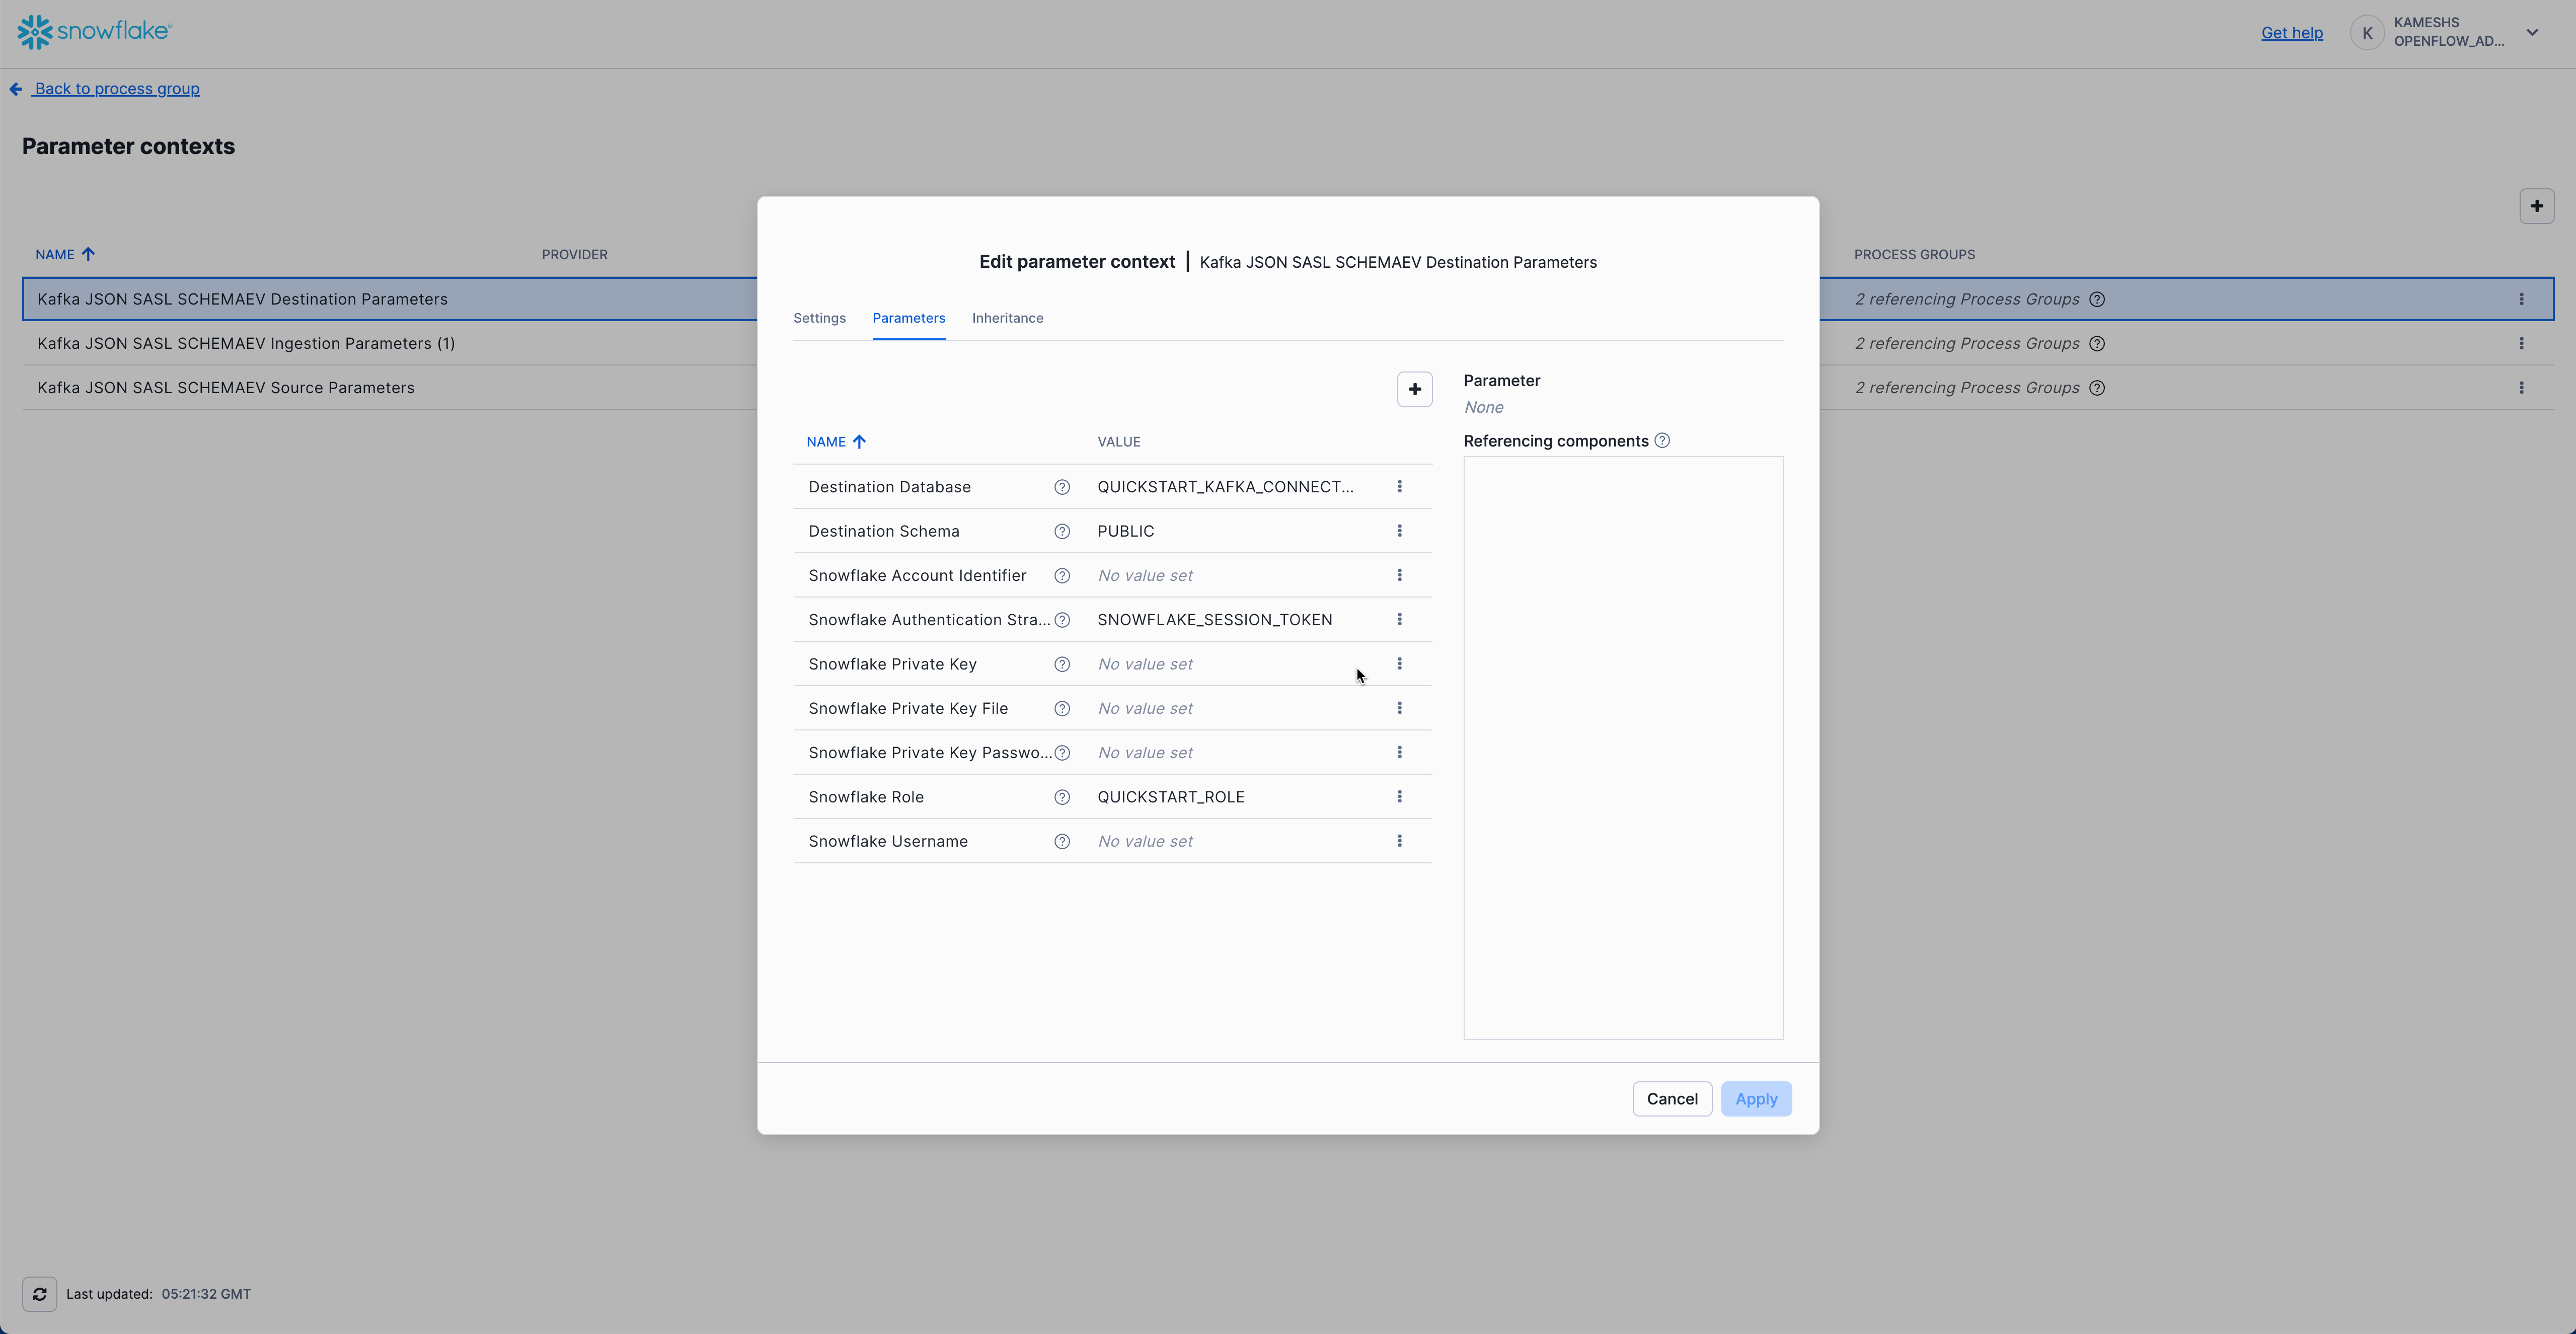This screenshot has width=2576, height=1334.
Task: Click the add parameter context plus button
Action: tap(2537, 206)
